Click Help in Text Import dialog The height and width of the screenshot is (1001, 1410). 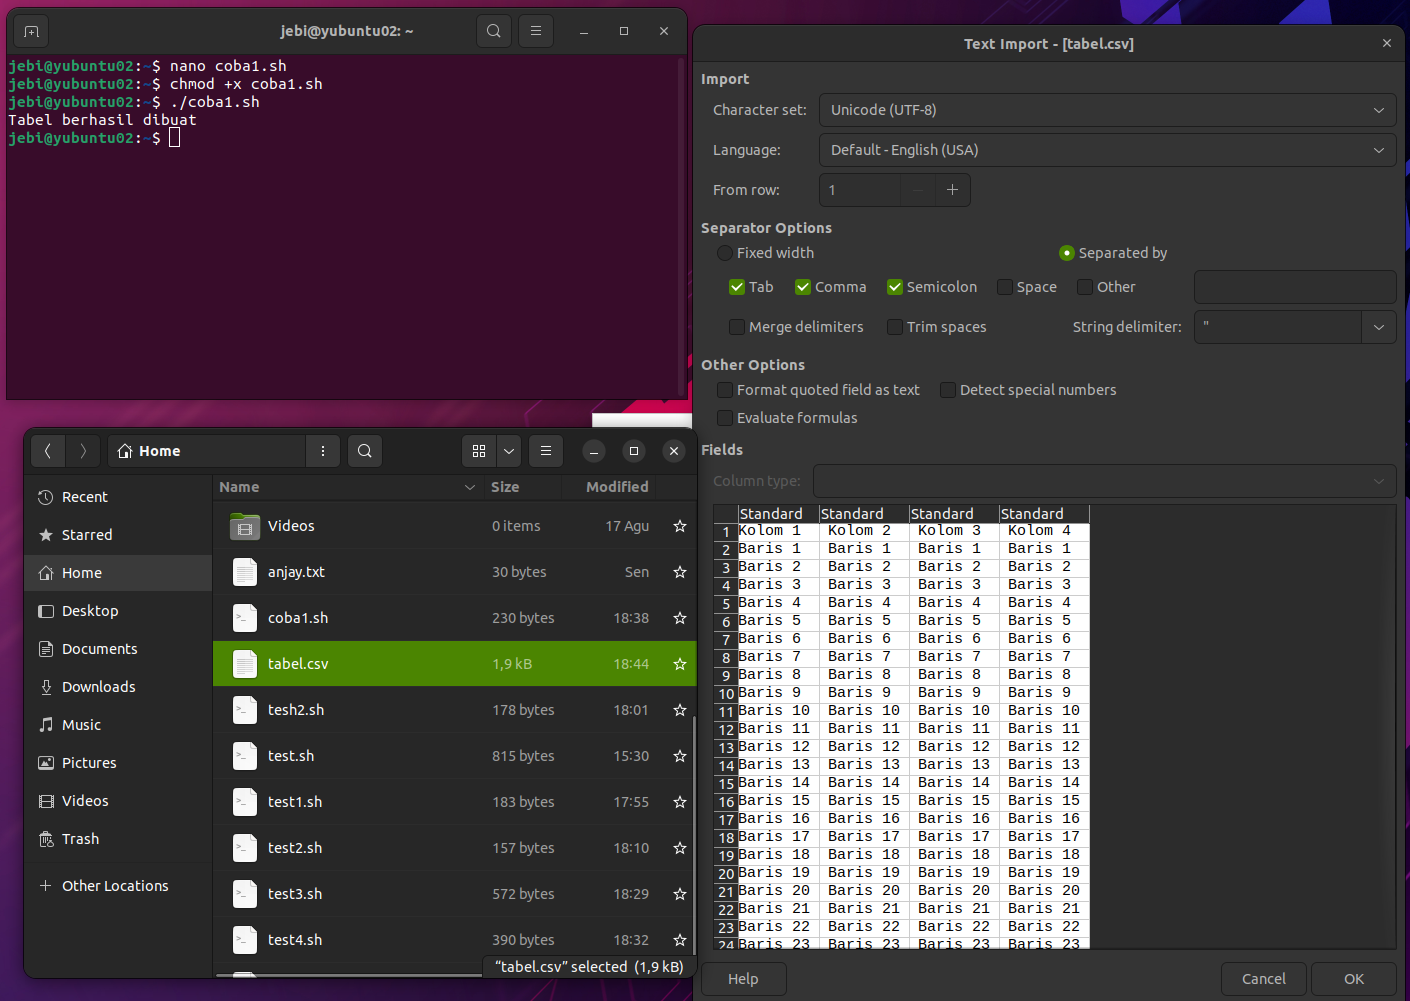point(743,979)
